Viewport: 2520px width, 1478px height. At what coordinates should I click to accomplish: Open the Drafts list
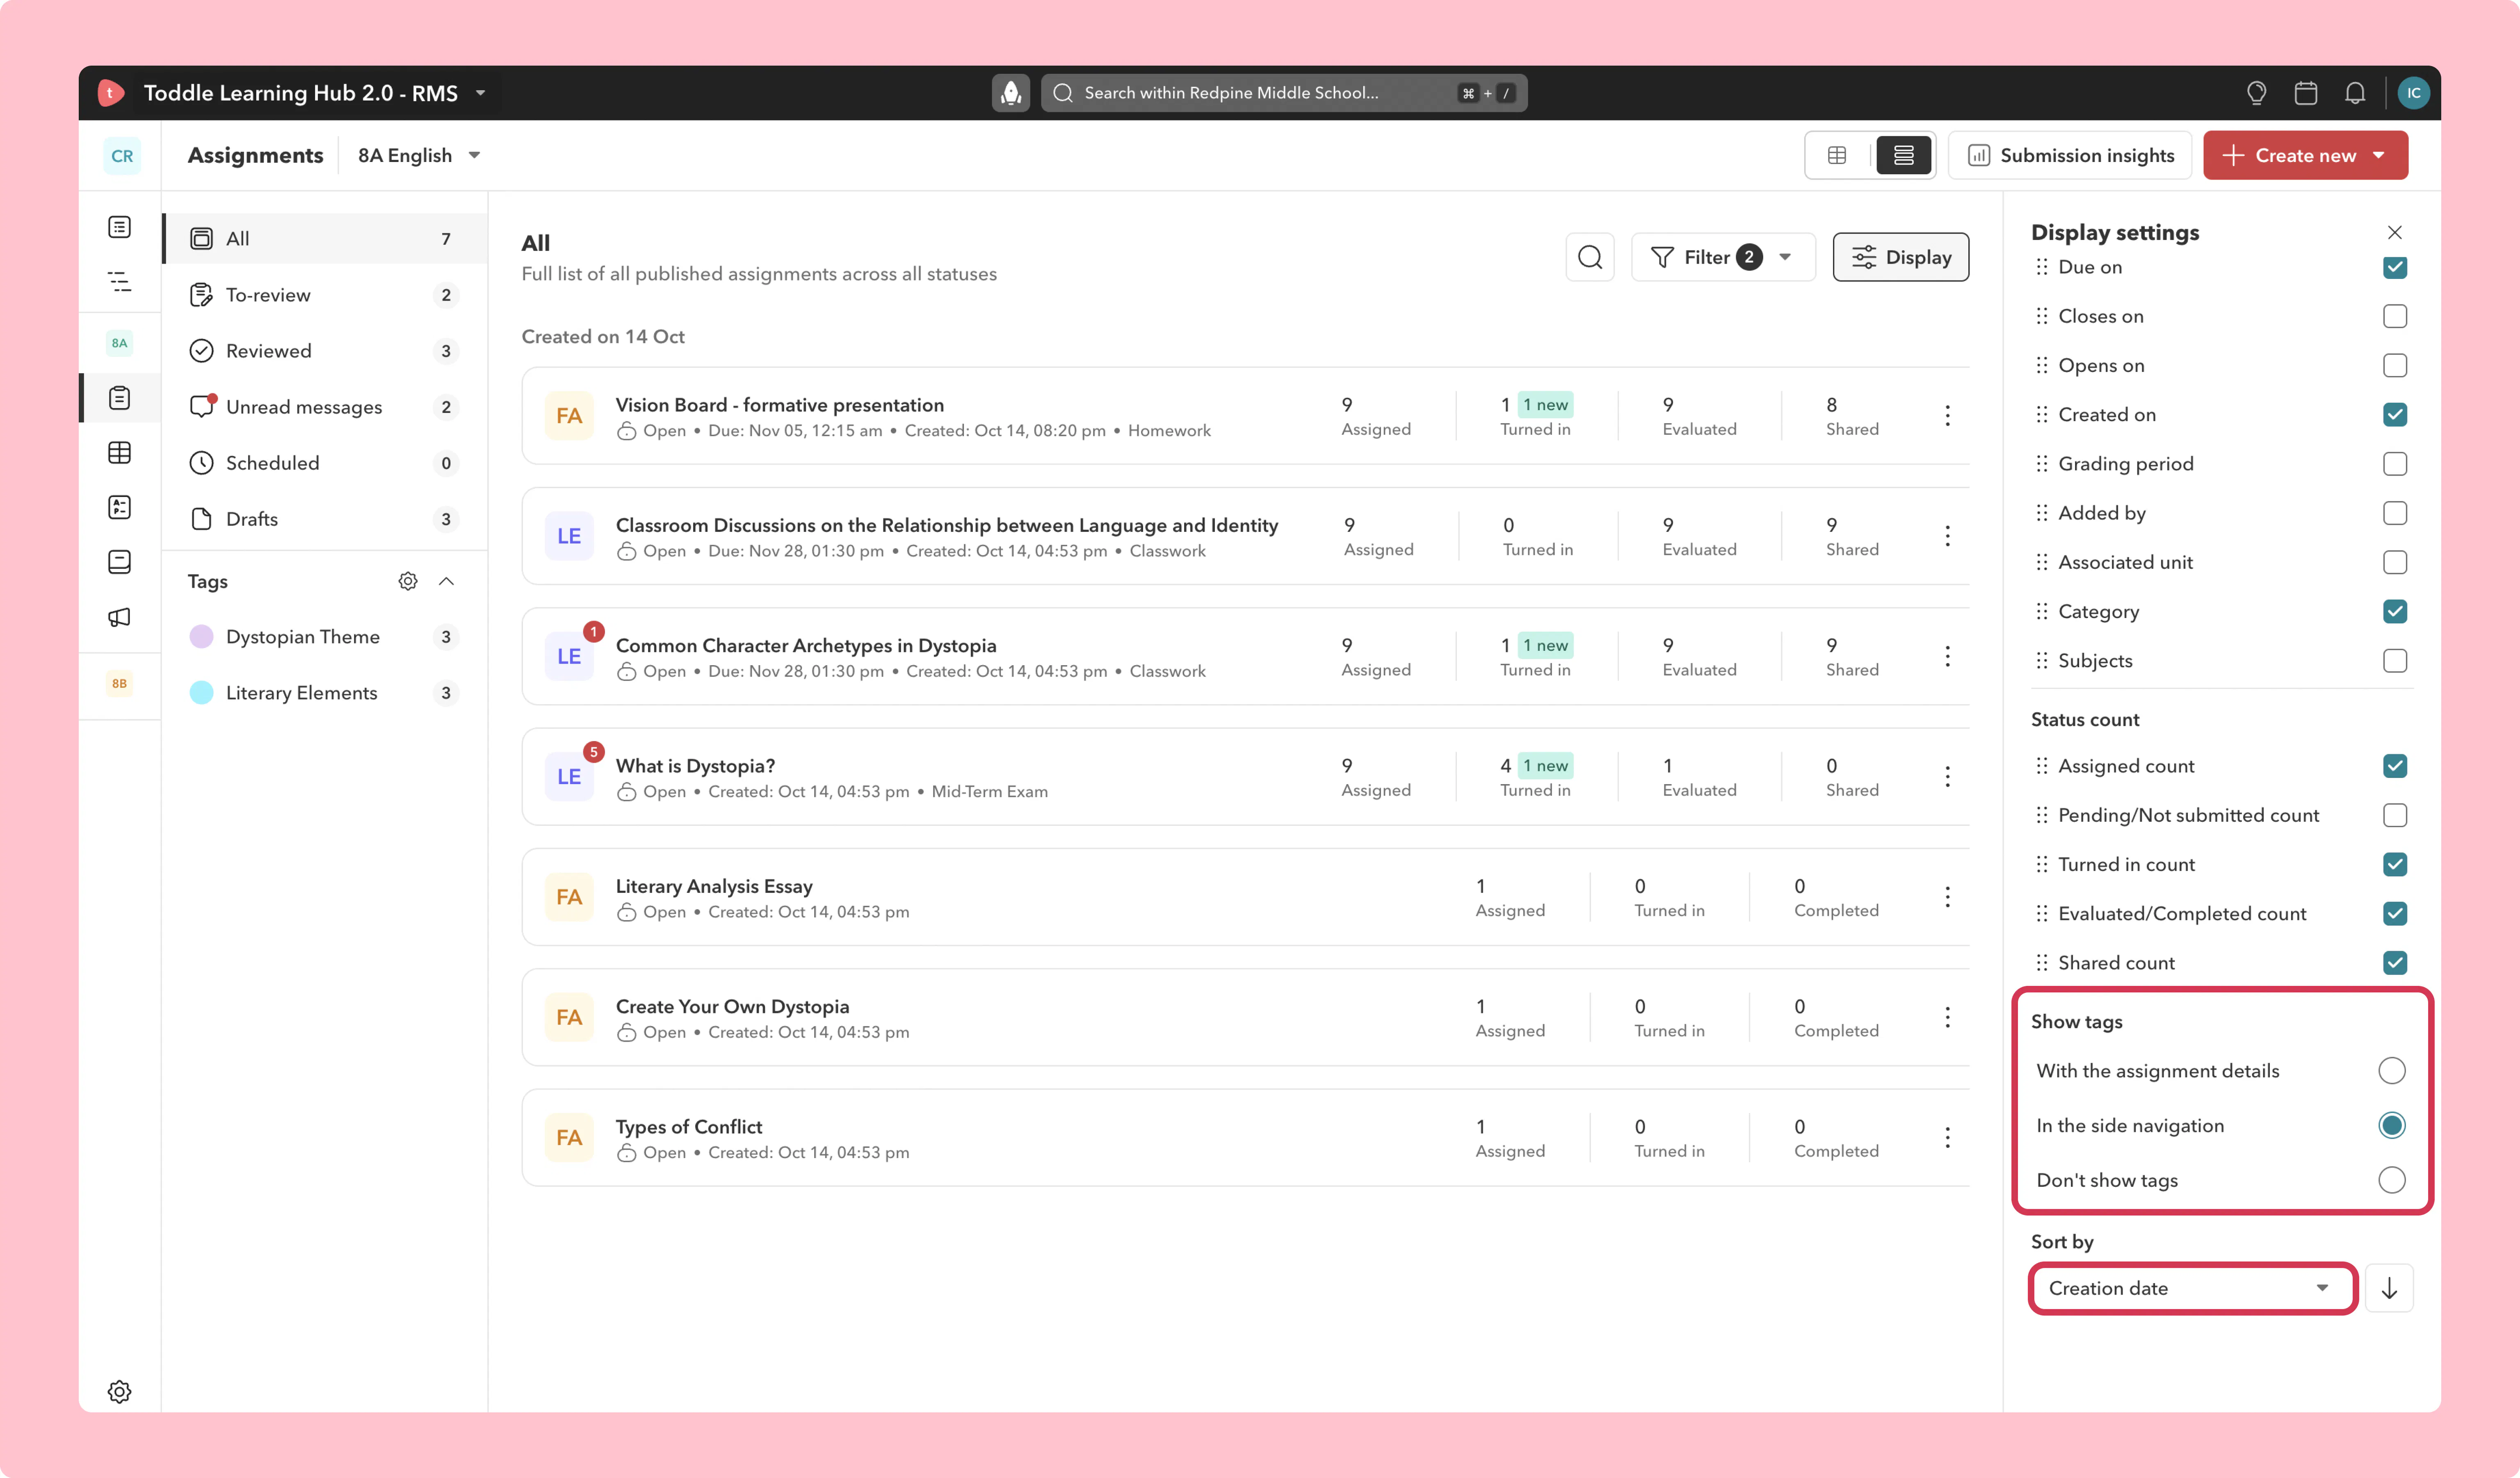tap(325, 519)
